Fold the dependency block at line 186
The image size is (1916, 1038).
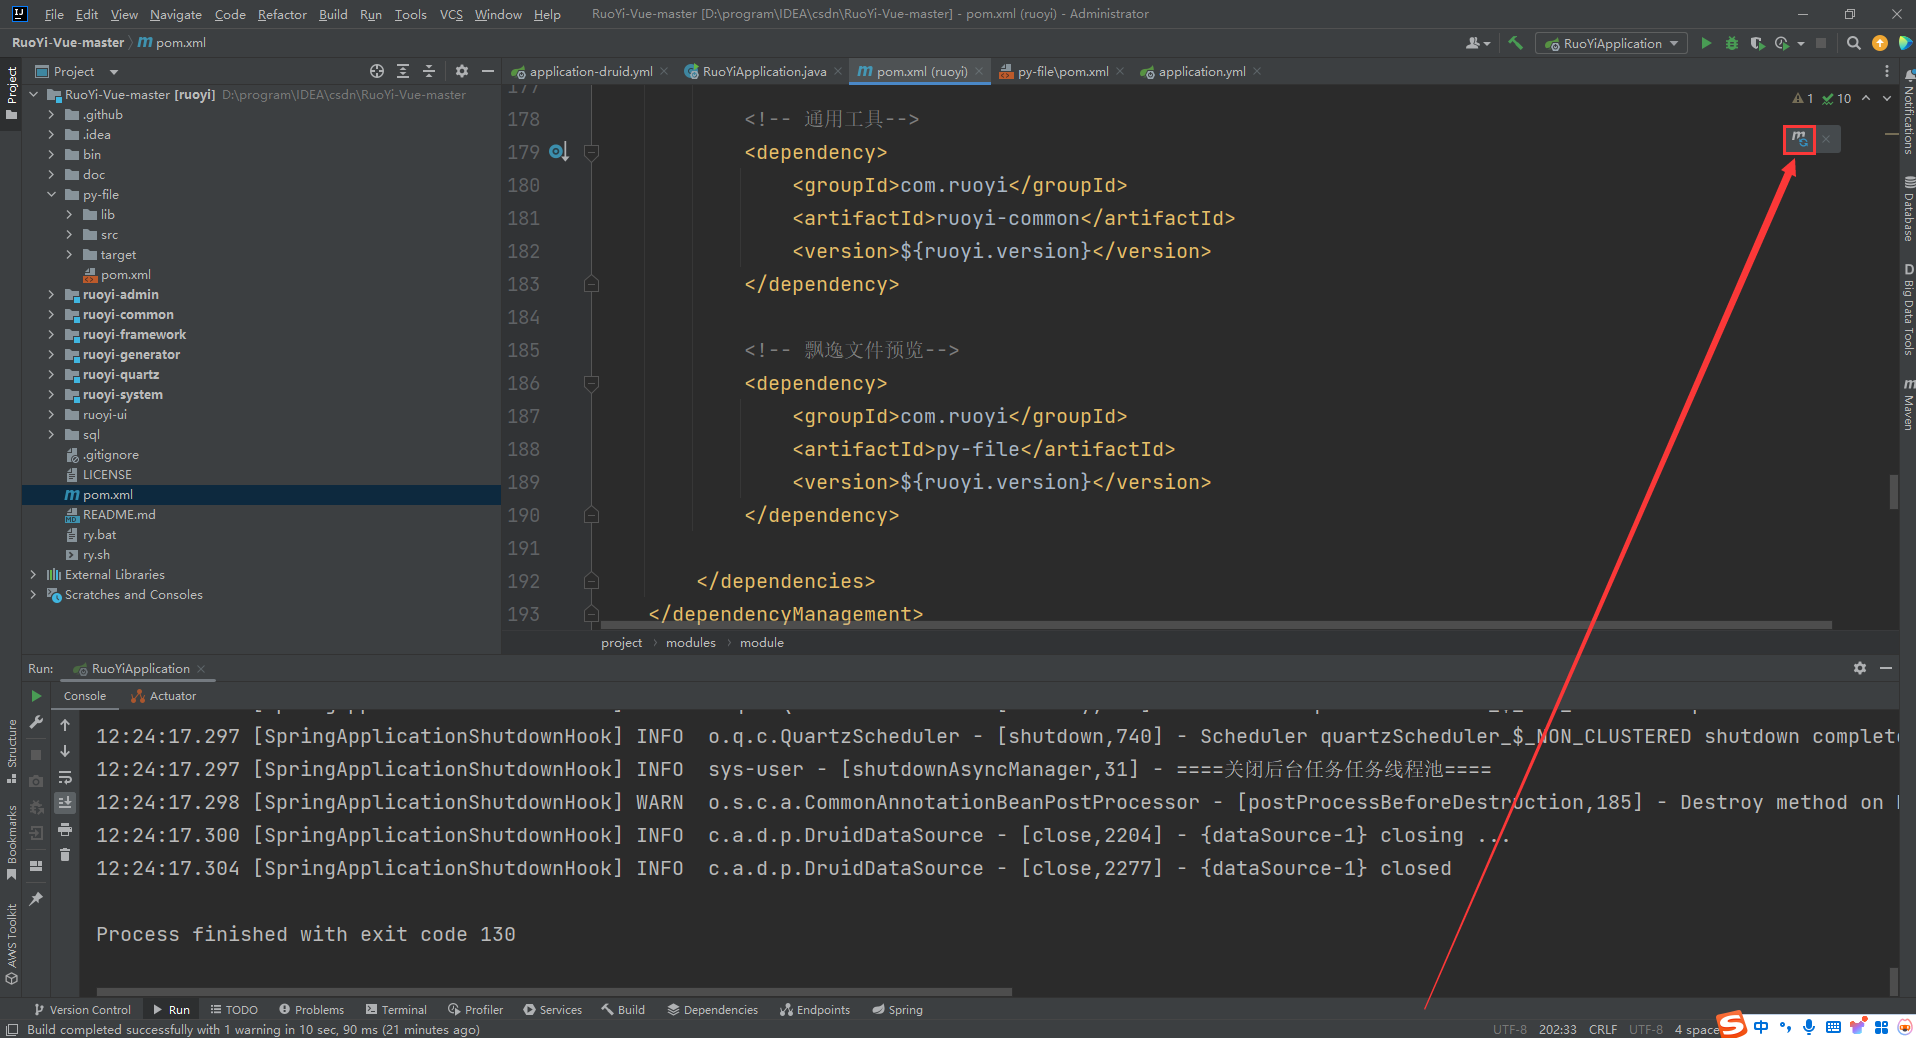(x=591, y=383)
